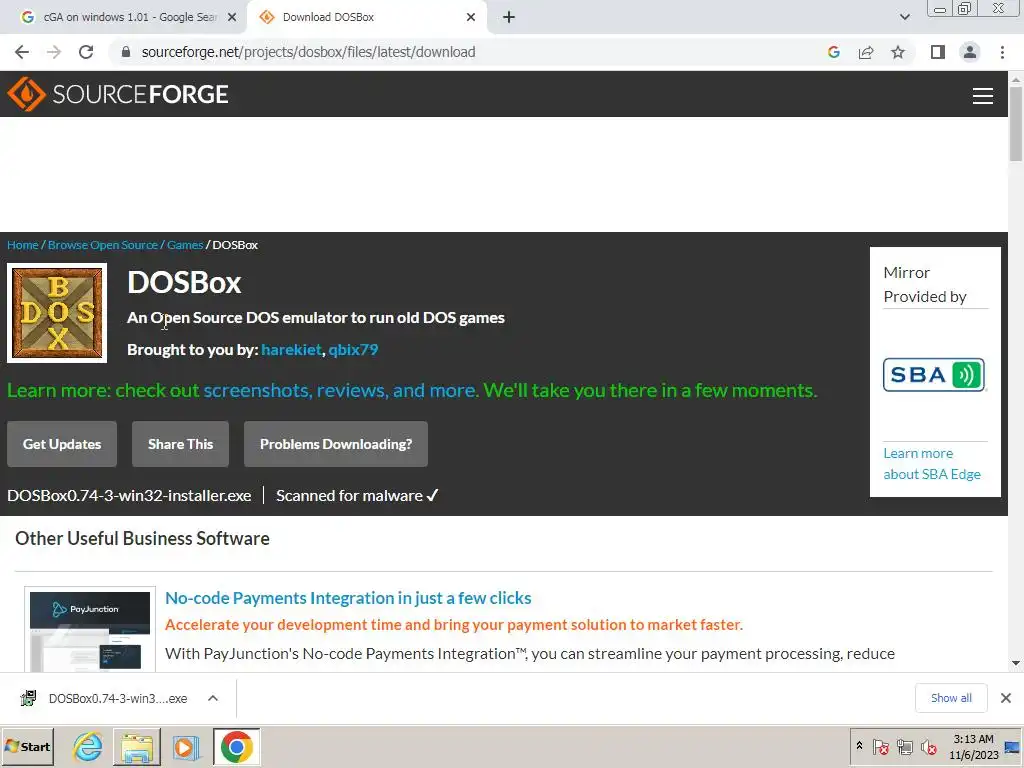Click the SourceForge logo
Screen dimensions: 1024x768
pyautogui.click(x=118, y=94)
